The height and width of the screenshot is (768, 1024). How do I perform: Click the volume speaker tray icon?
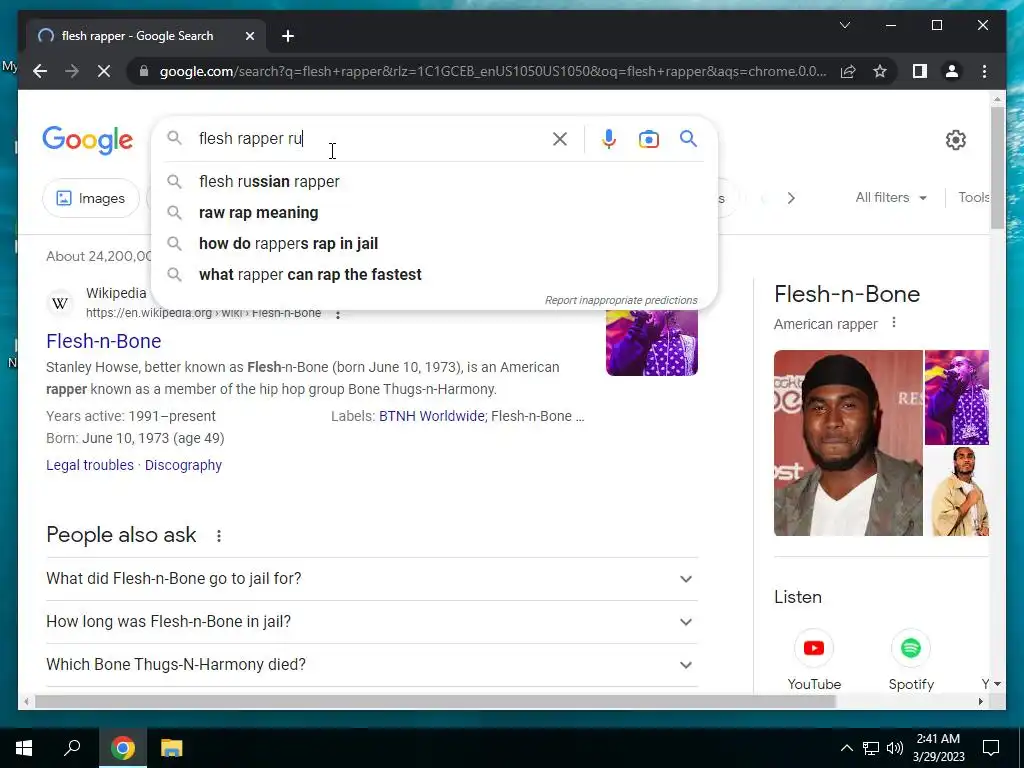tap(895, 748)
